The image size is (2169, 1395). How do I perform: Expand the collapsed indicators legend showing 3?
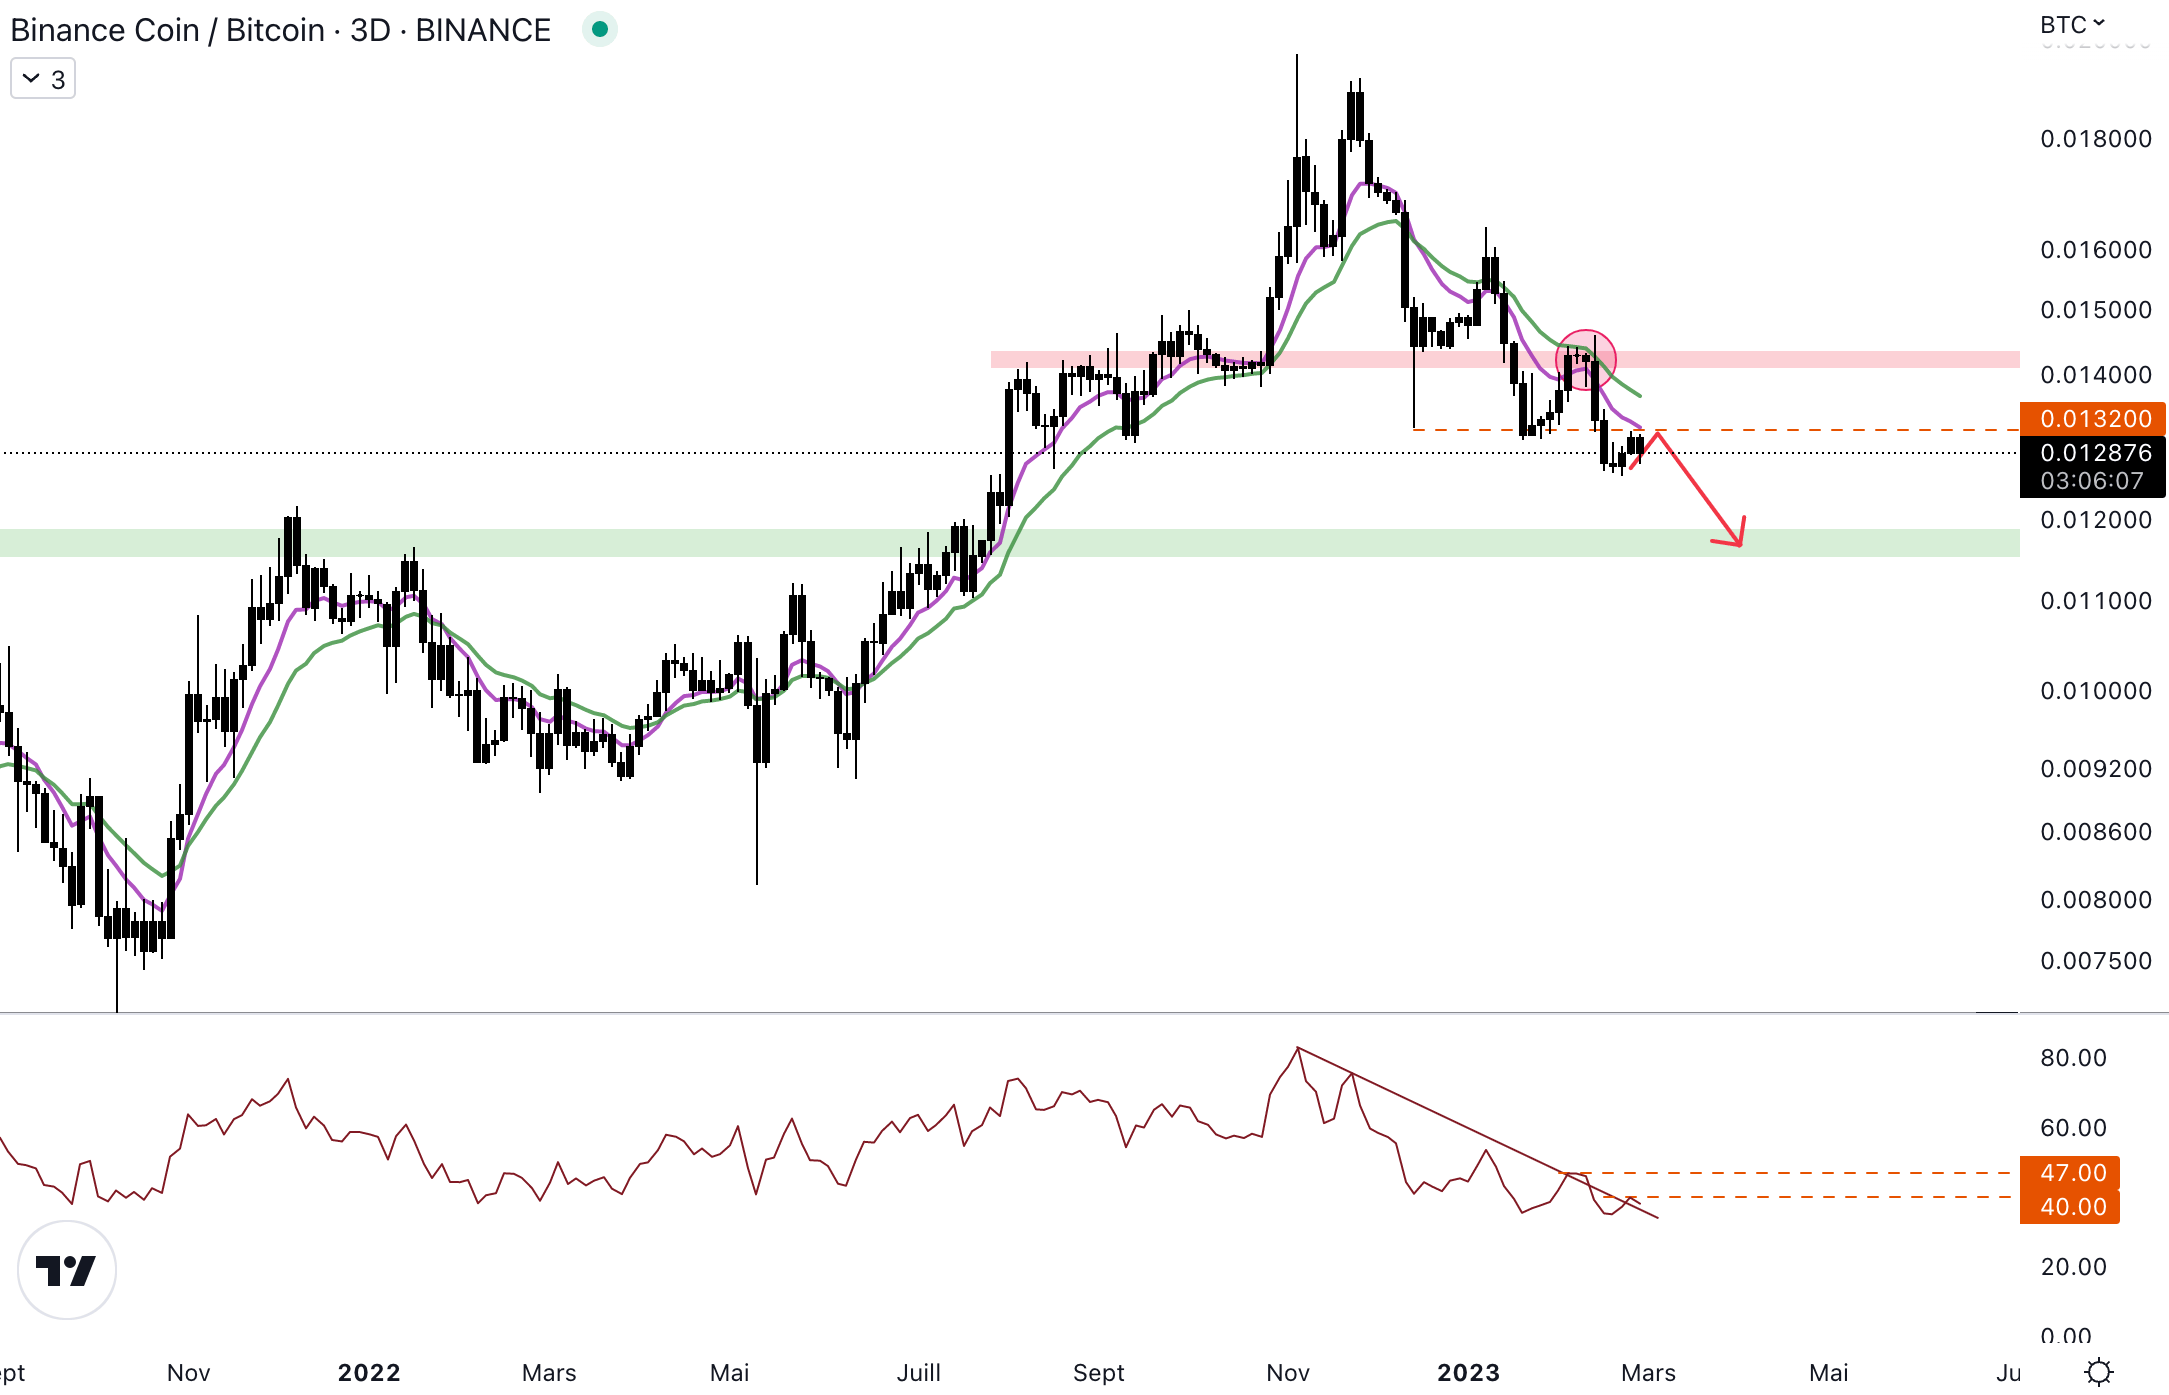pyautogui.click(x=43, y=79)
